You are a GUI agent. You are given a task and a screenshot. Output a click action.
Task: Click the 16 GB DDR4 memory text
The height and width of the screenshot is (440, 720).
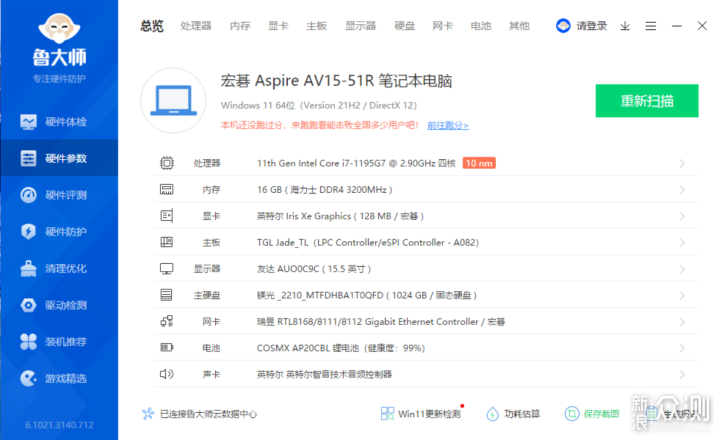pyautogui.click(x=324, y=190)
